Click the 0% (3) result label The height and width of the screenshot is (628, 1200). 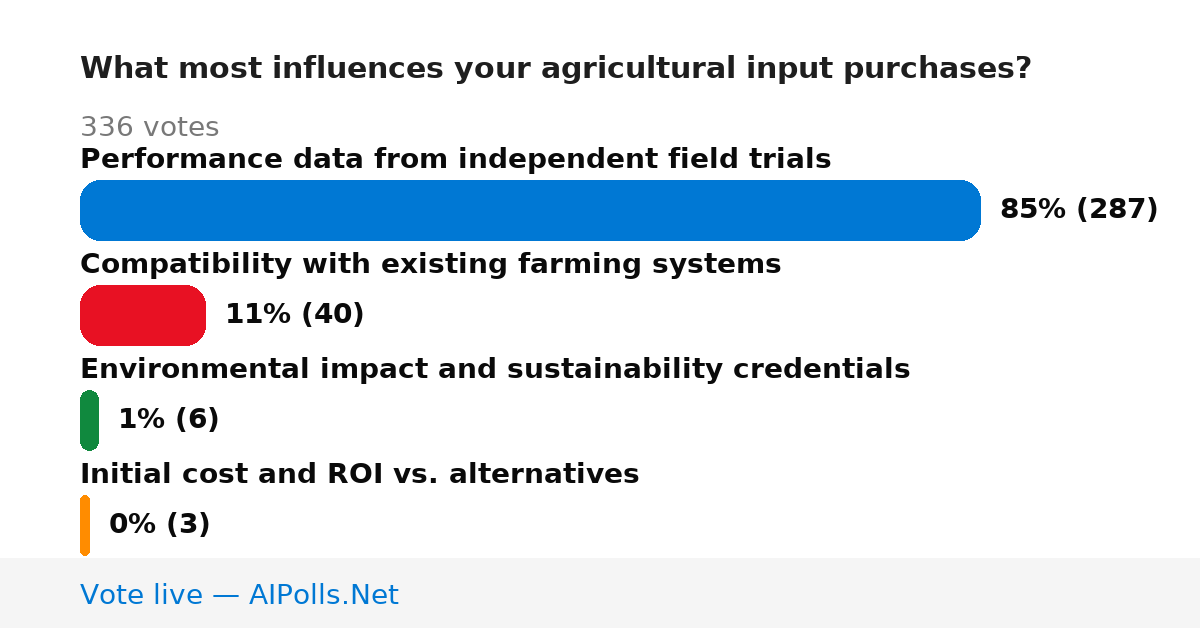160,524
